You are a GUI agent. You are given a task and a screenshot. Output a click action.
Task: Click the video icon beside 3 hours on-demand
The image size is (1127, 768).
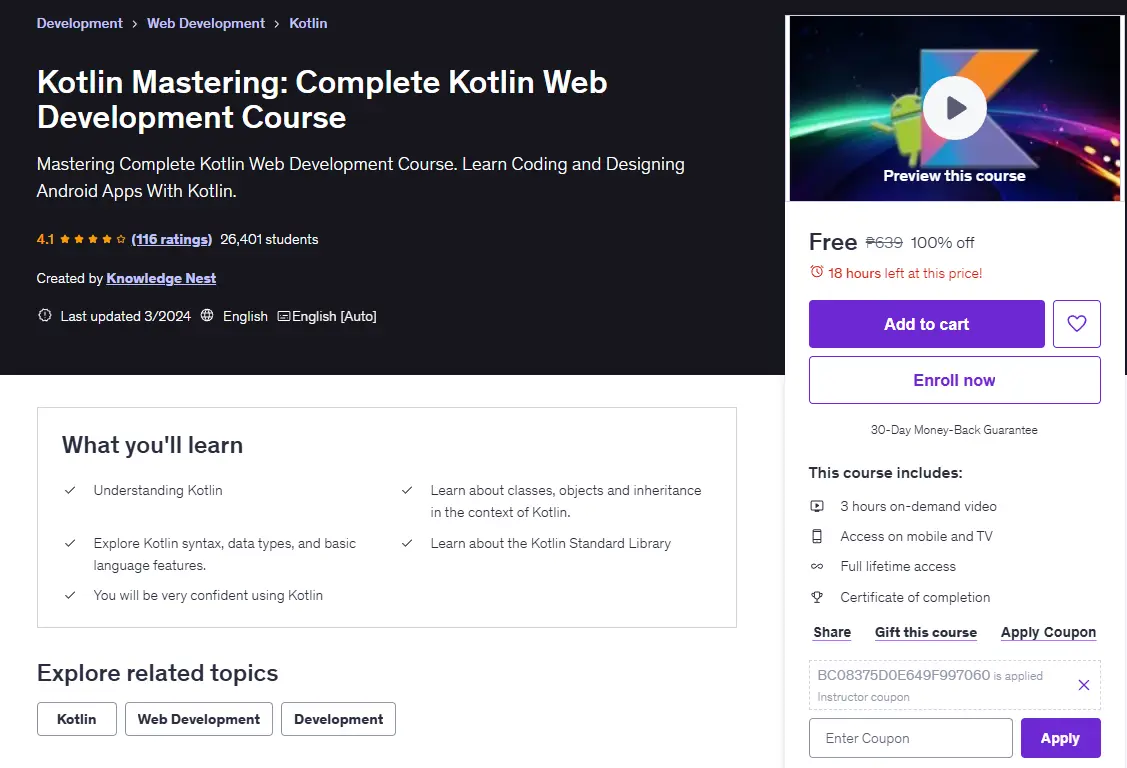(x=817, y=506)
